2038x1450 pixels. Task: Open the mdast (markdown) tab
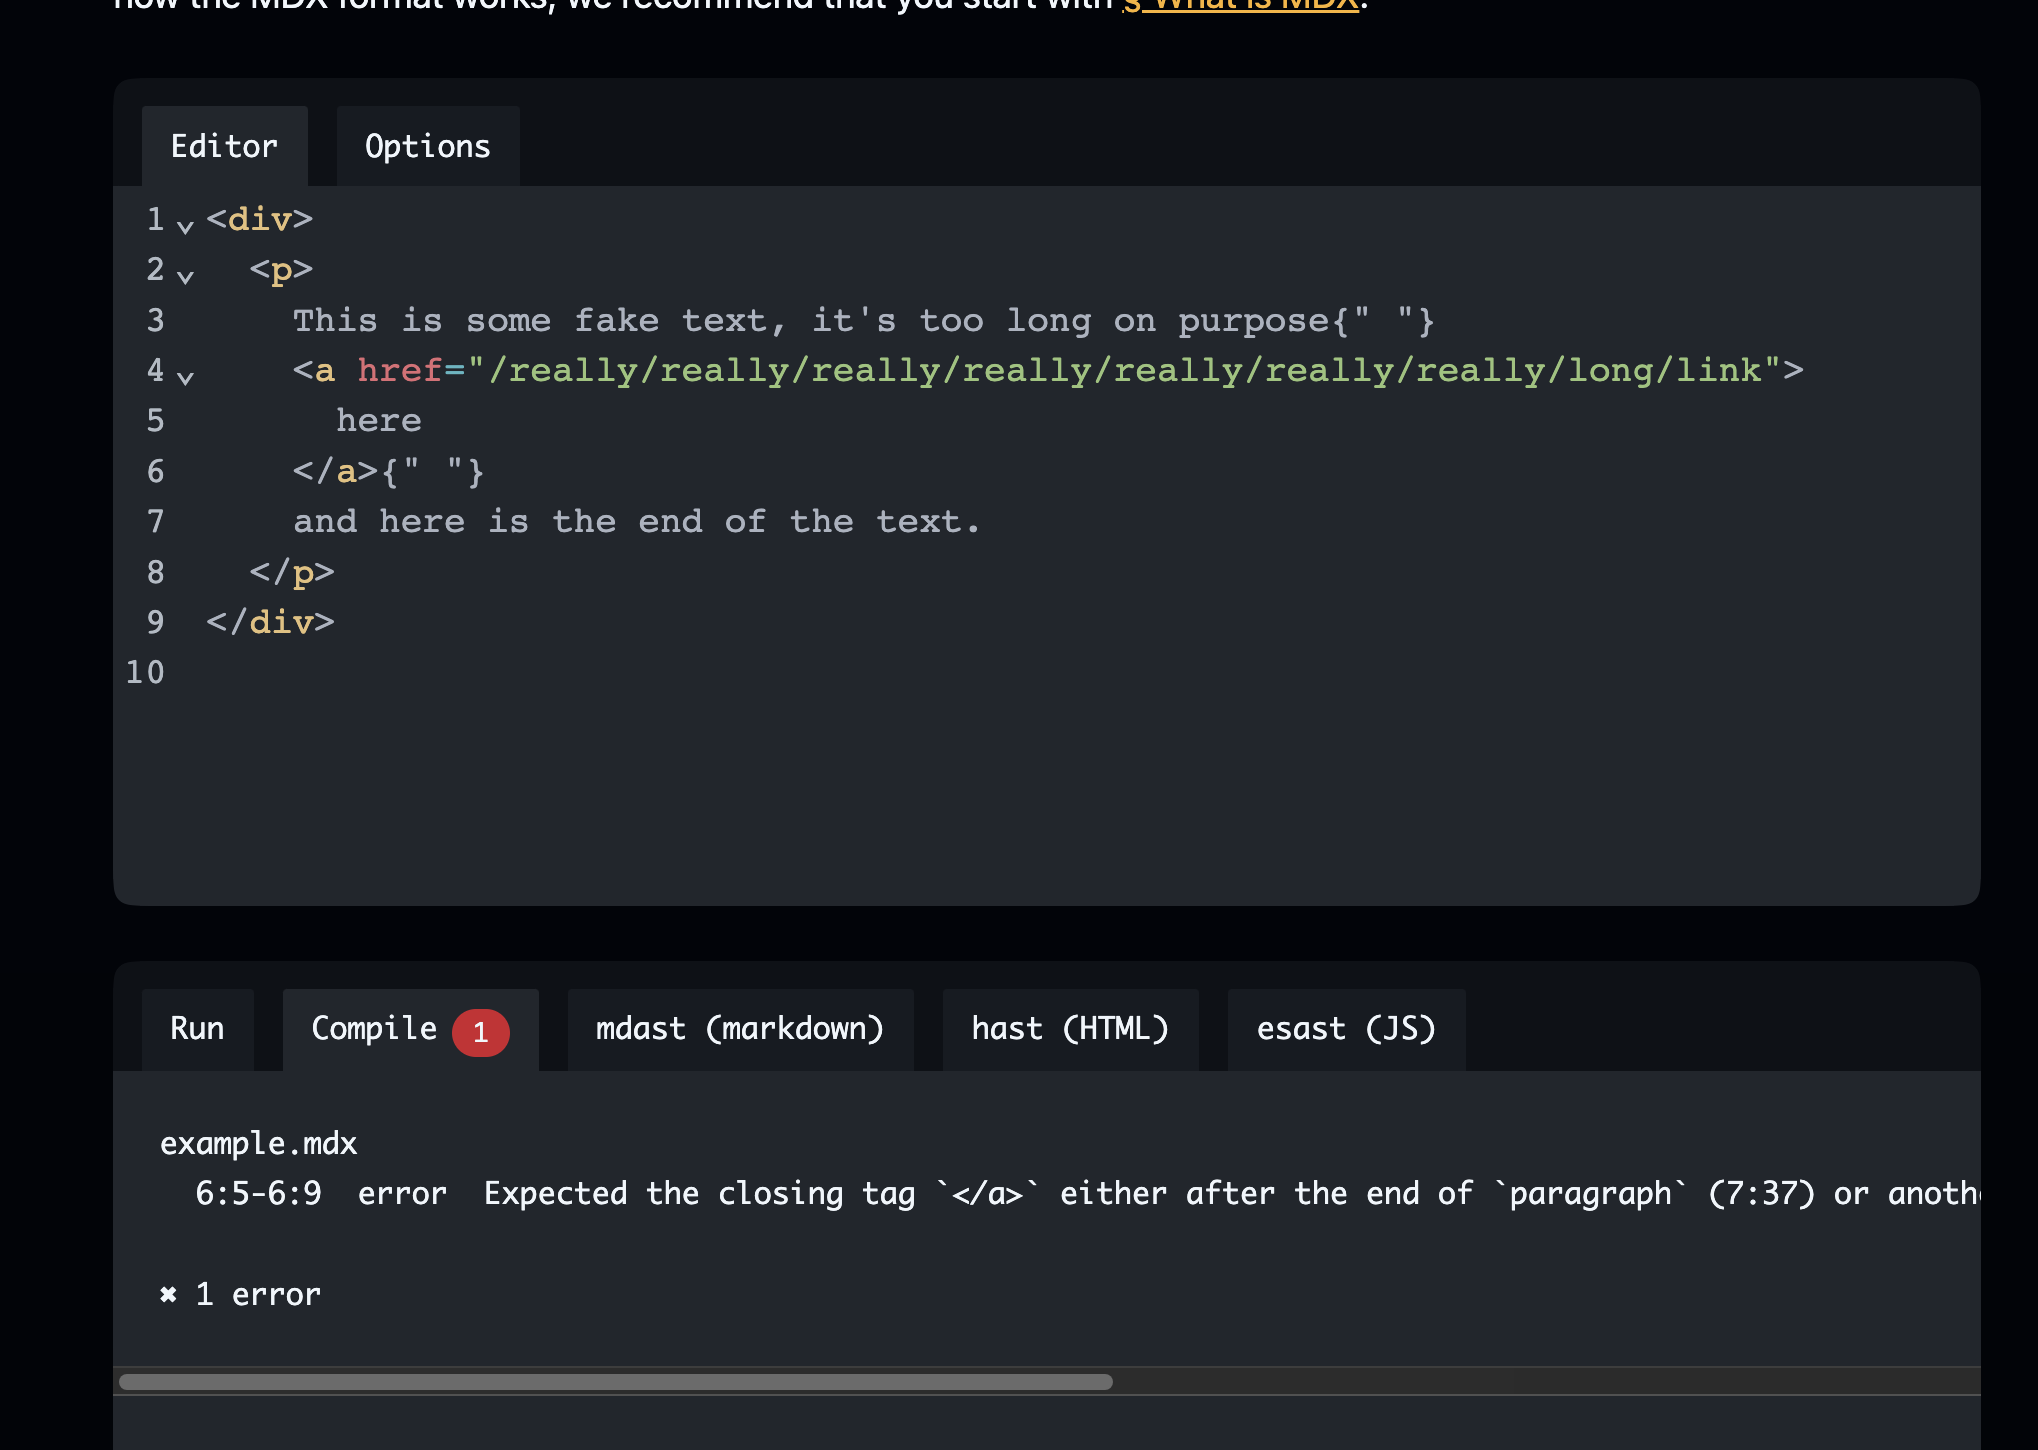click(x=741, y=1029)
